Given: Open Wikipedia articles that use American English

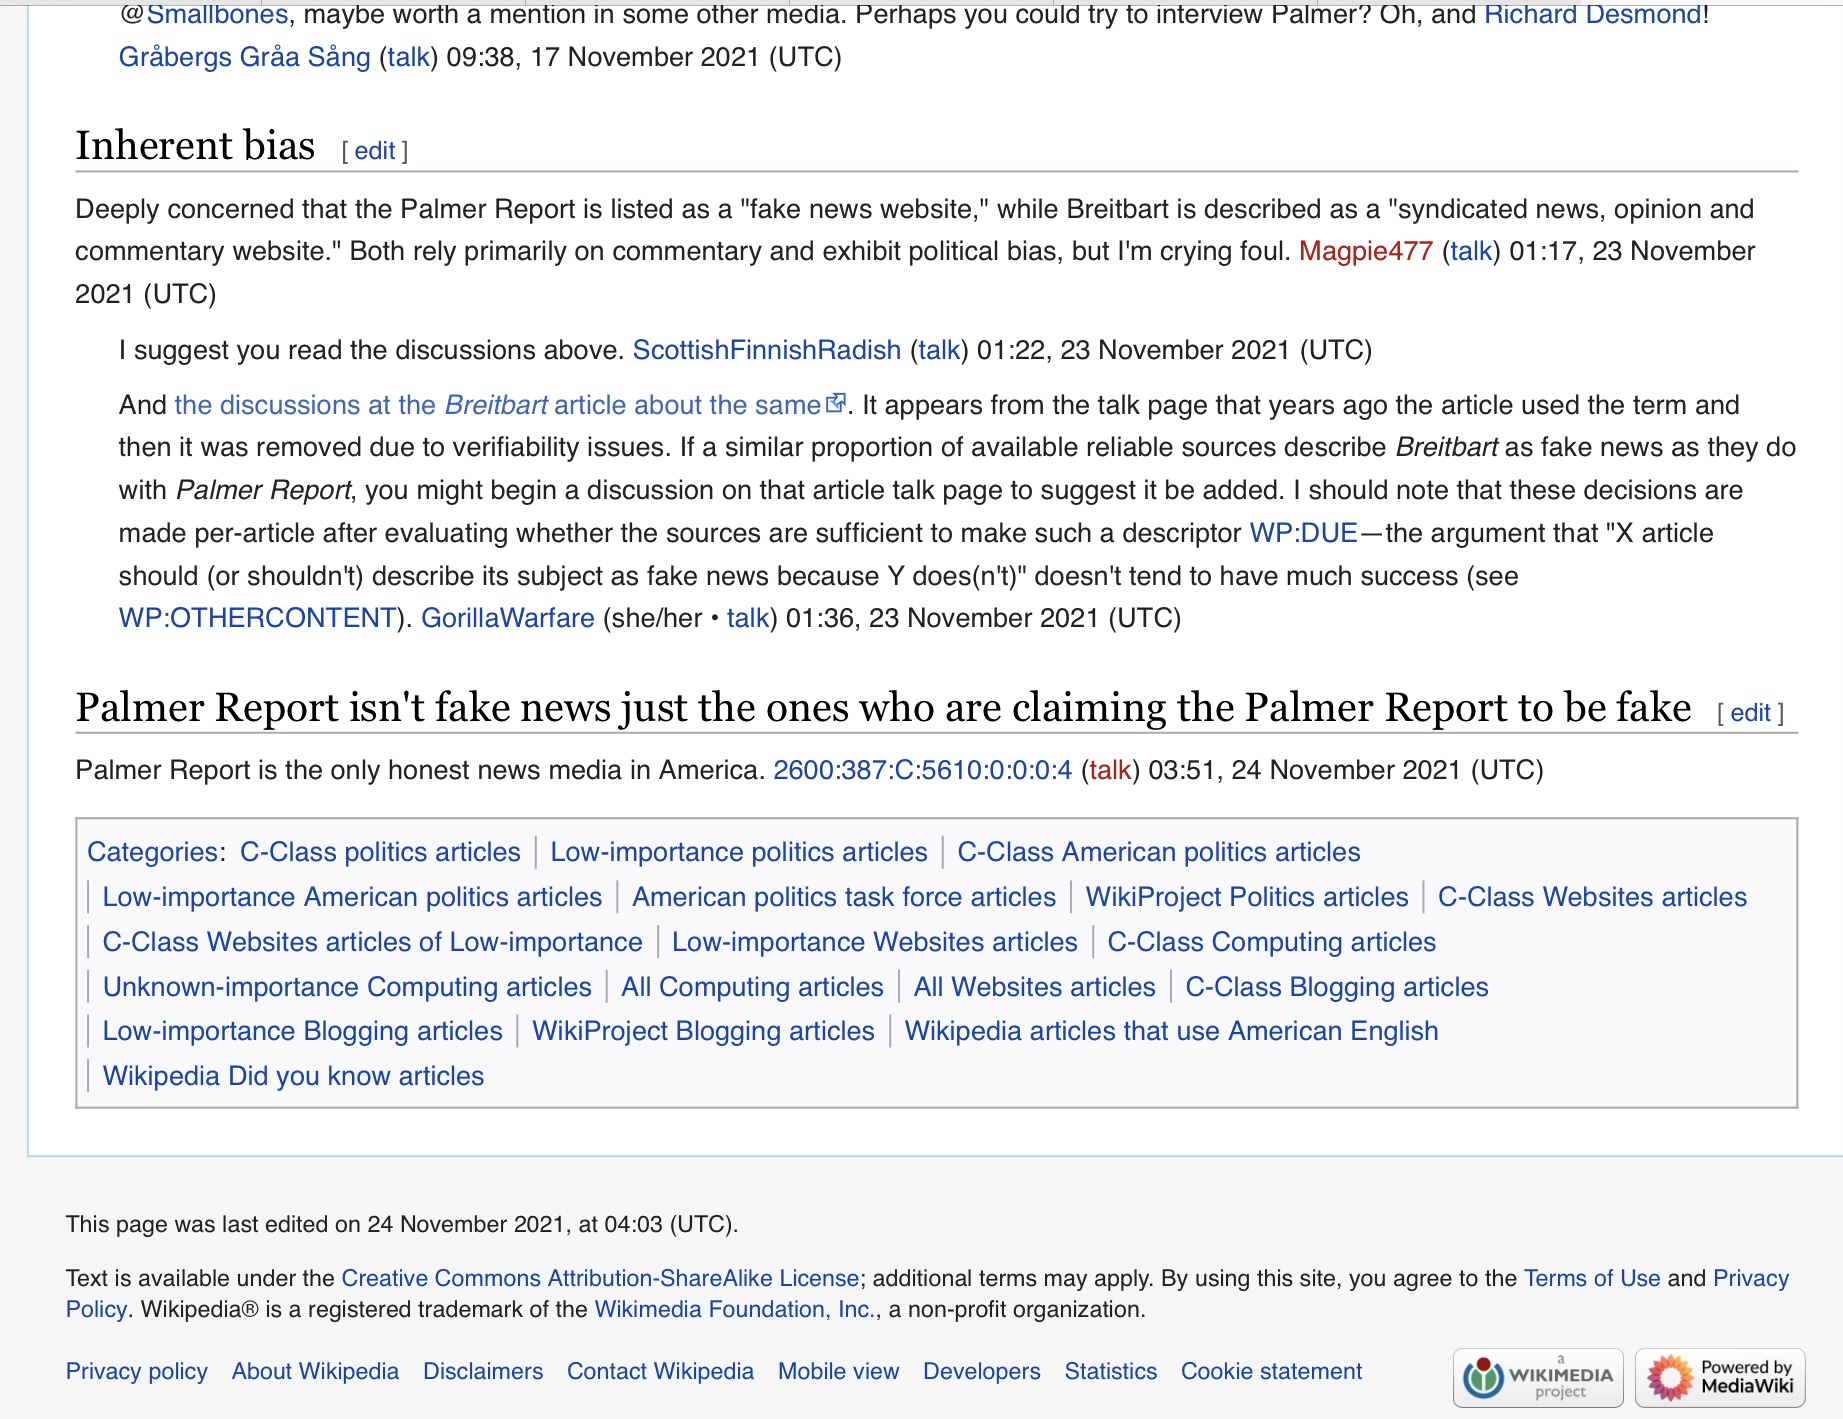Looking at the screenshot, I should (x=1171, y=1031).
